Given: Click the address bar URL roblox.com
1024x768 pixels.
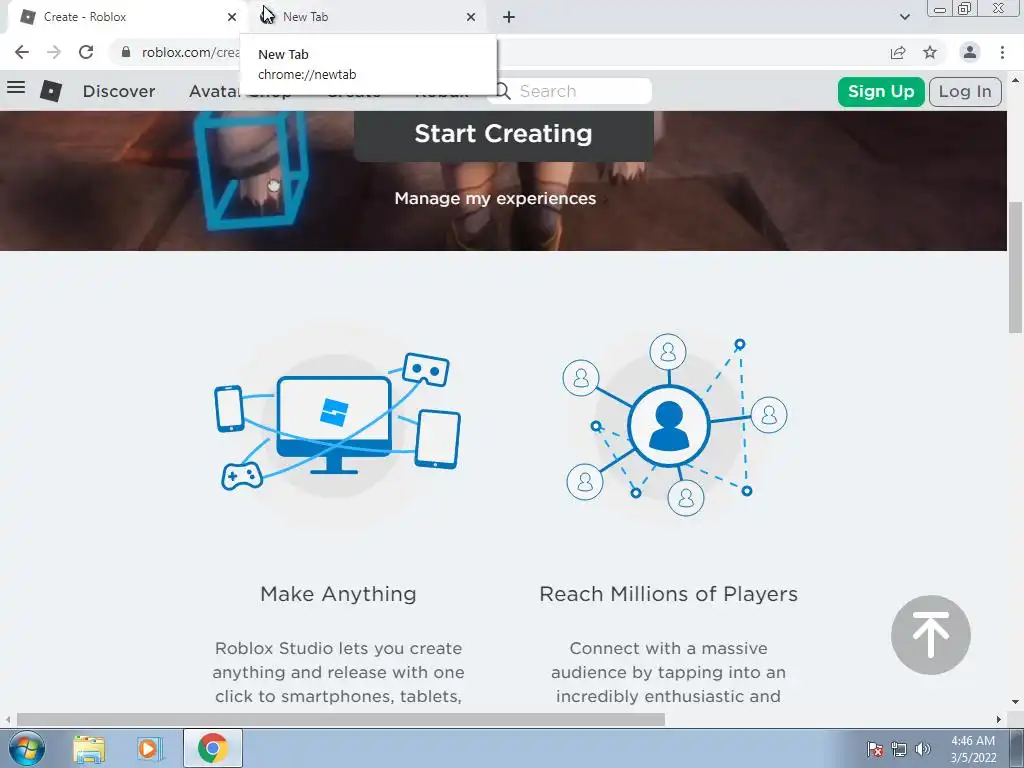Looking at the screenshot, I should 190,52.
